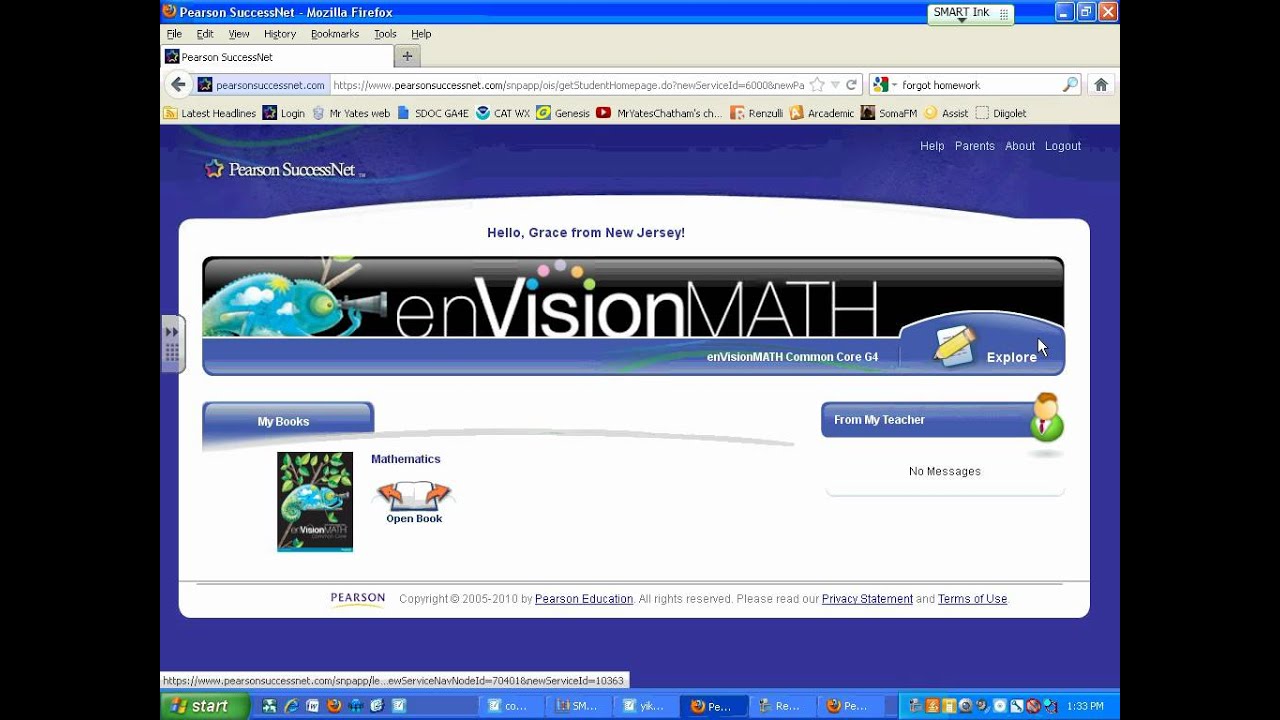Click the Pearson SuccessNet logo

[284, 169]
